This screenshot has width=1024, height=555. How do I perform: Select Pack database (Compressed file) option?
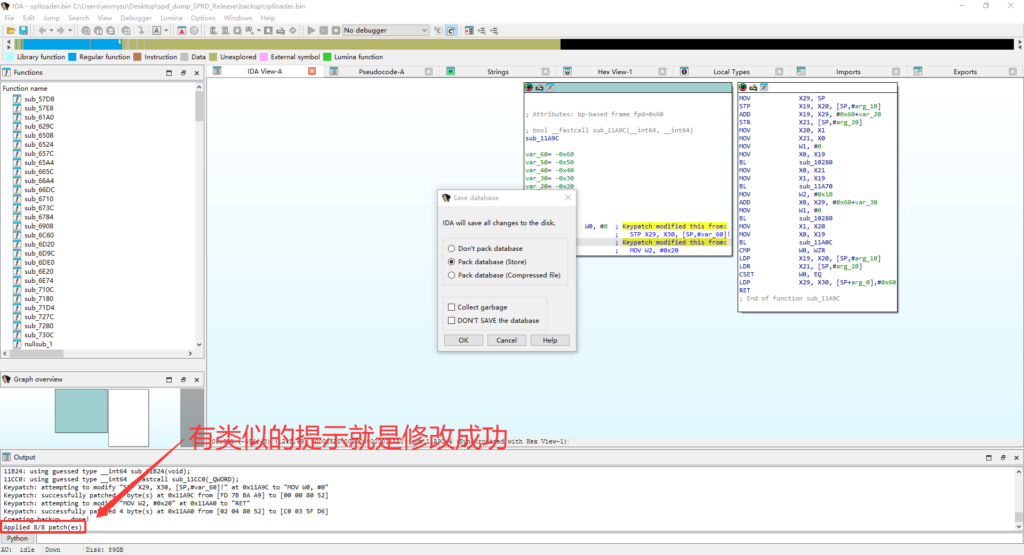(504, 276)
